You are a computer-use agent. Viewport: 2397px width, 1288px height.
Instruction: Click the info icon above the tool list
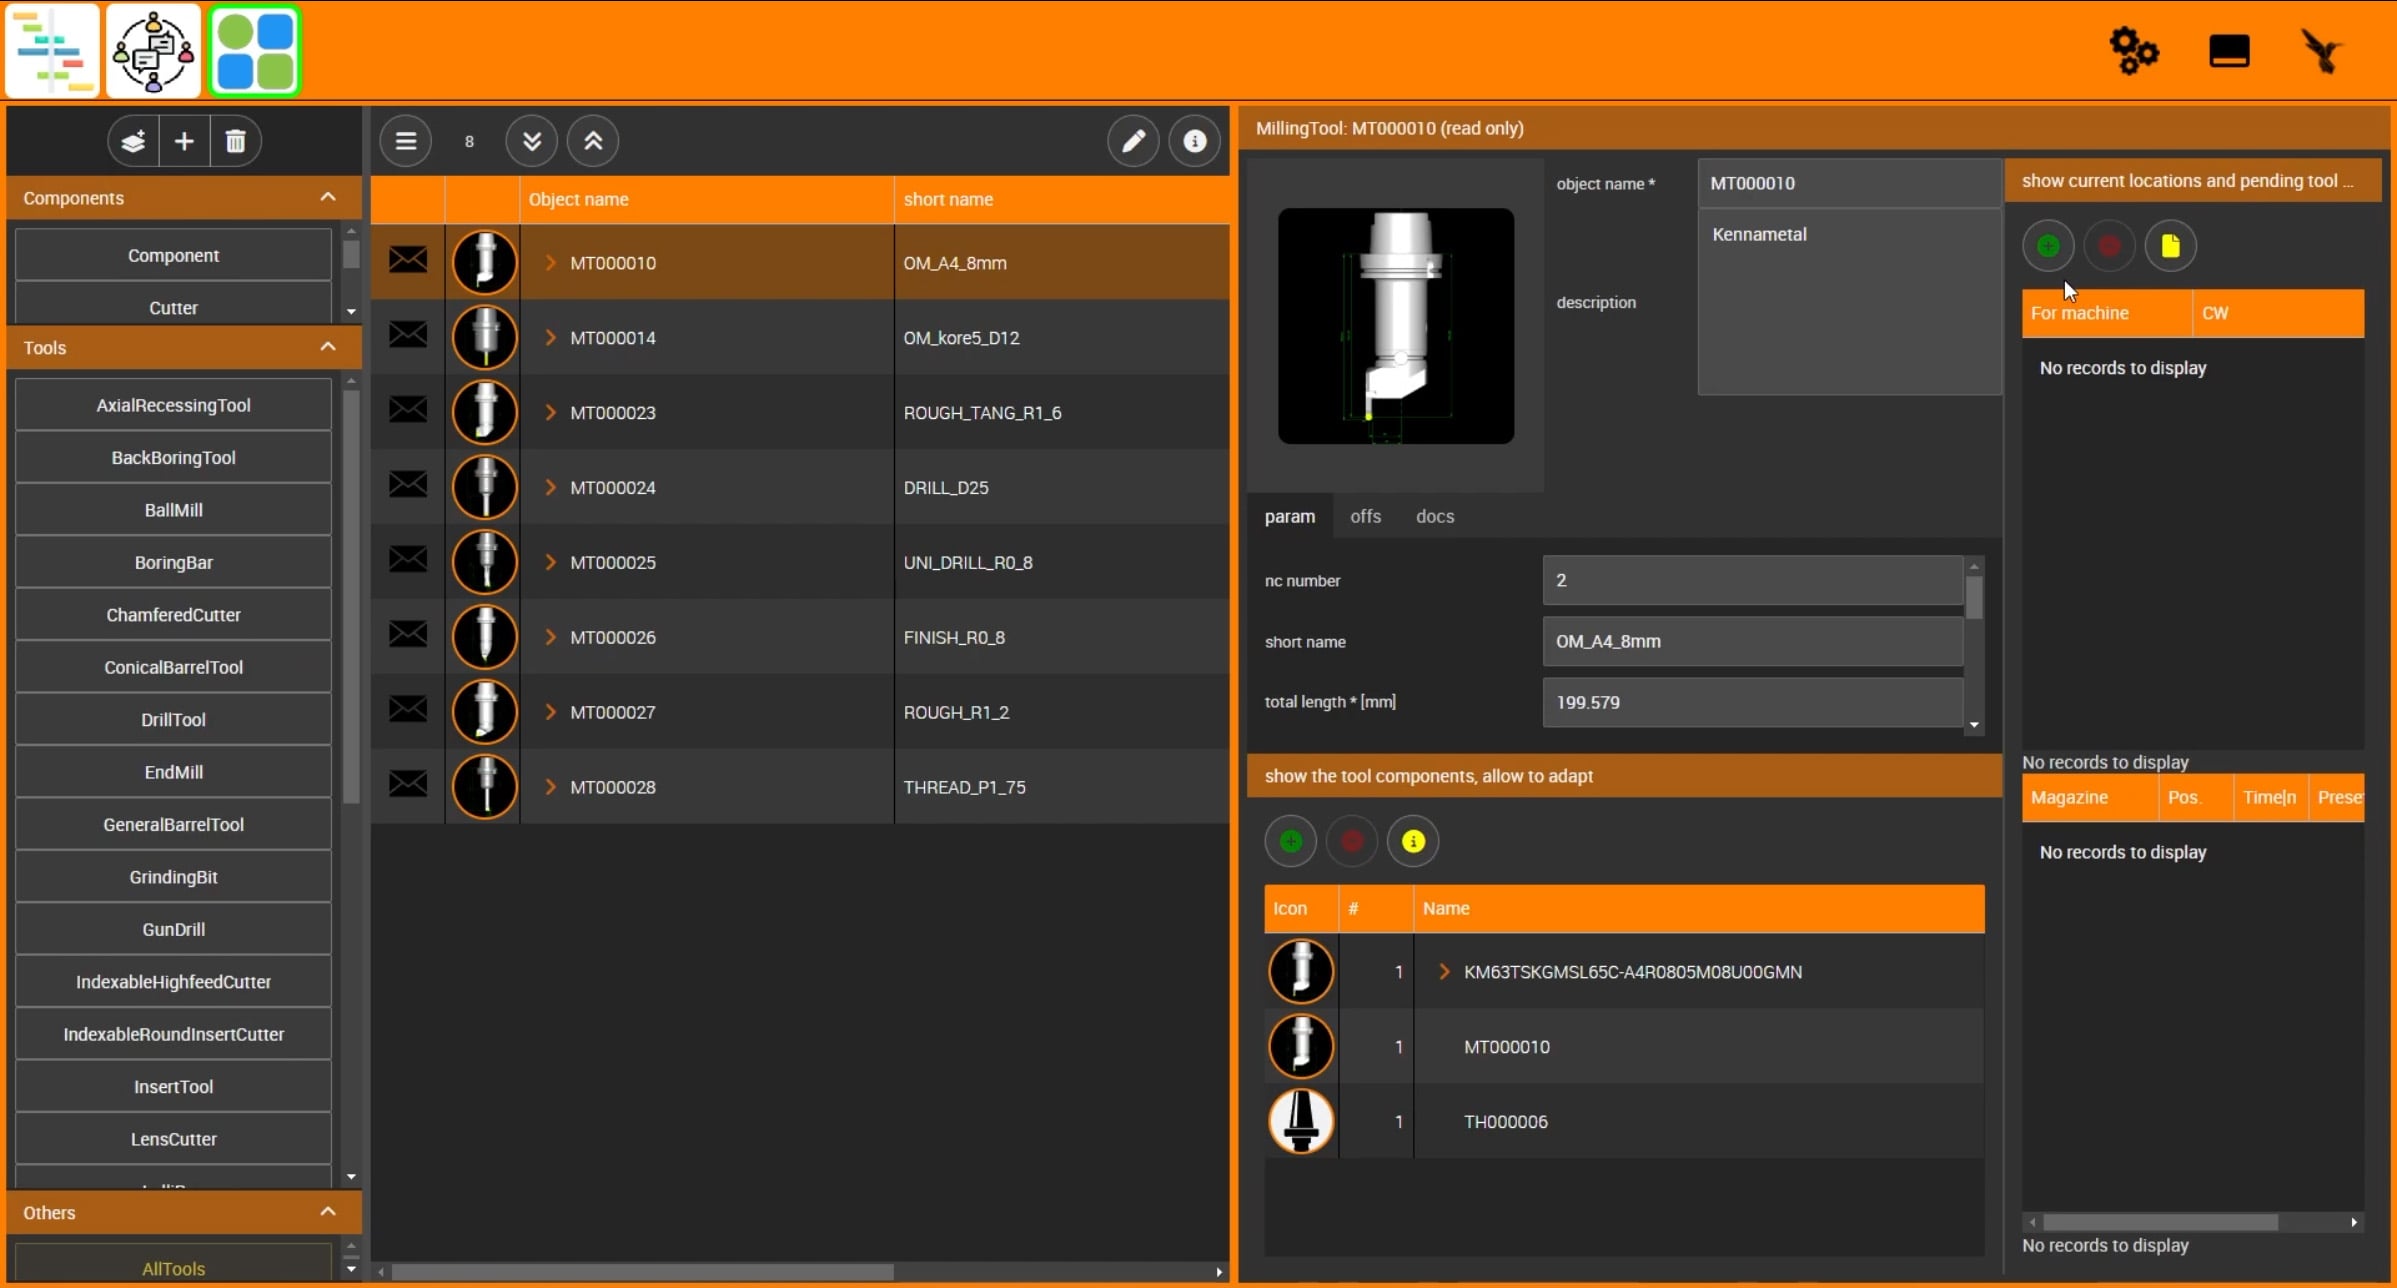(1194, 141)
